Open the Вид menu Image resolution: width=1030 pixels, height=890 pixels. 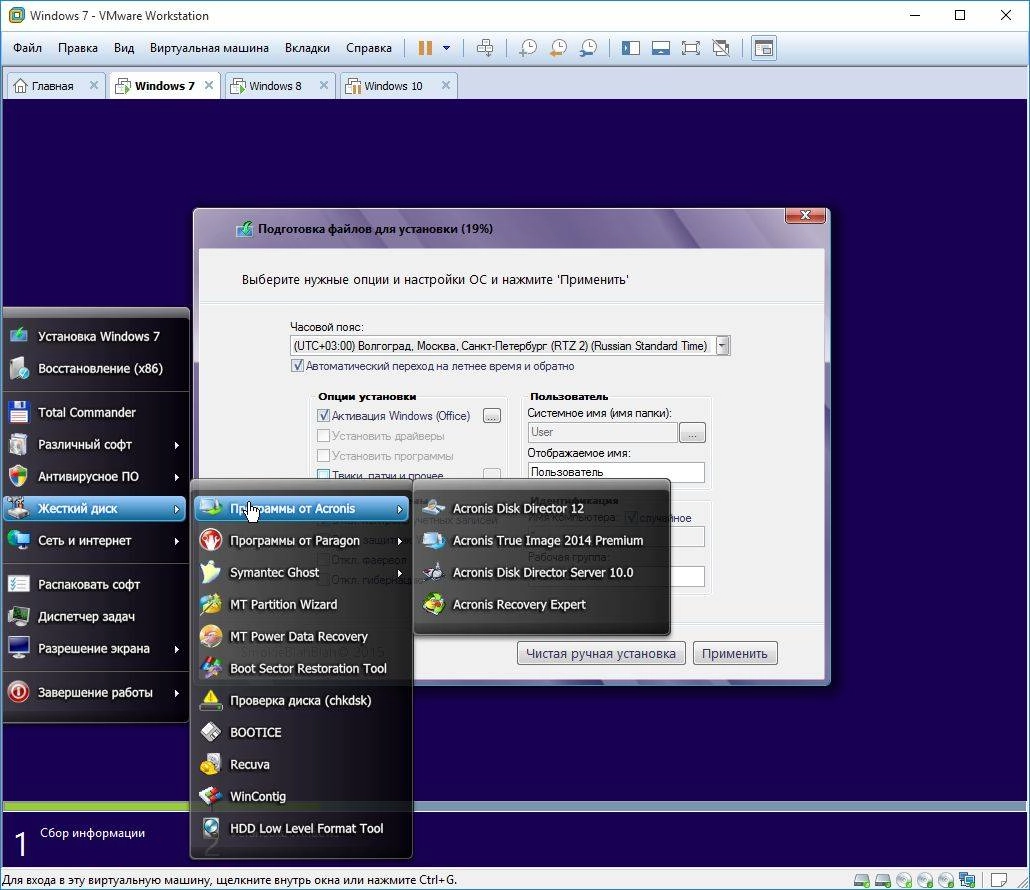pos(123,48)
